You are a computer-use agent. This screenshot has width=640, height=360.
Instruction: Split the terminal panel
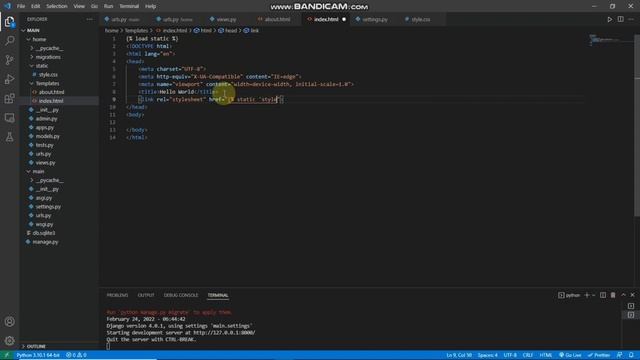[x=603, y=295]
